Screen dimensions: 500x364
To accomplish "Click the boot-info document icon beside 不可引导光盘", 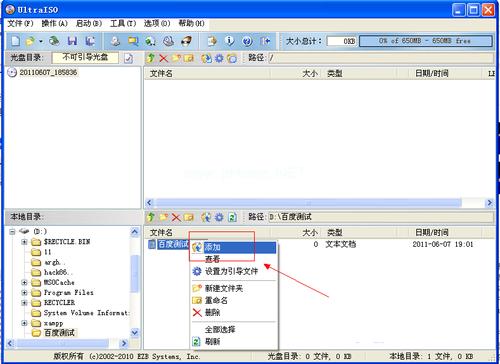I will point(128,58).
